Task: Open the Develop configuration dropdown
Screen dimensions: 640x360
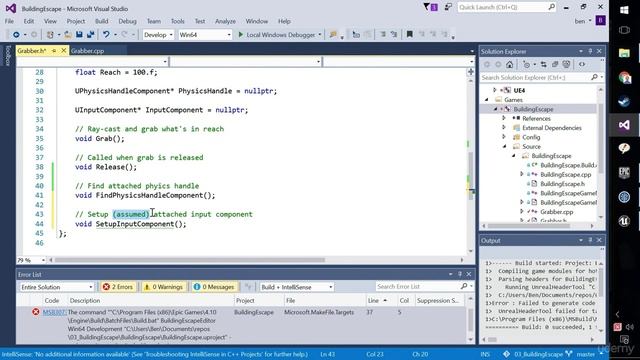Action: point(158,35)
